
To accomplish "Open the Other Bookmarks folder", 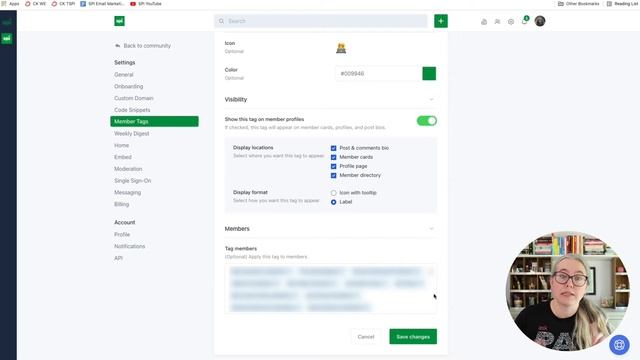I will [578, 4].
